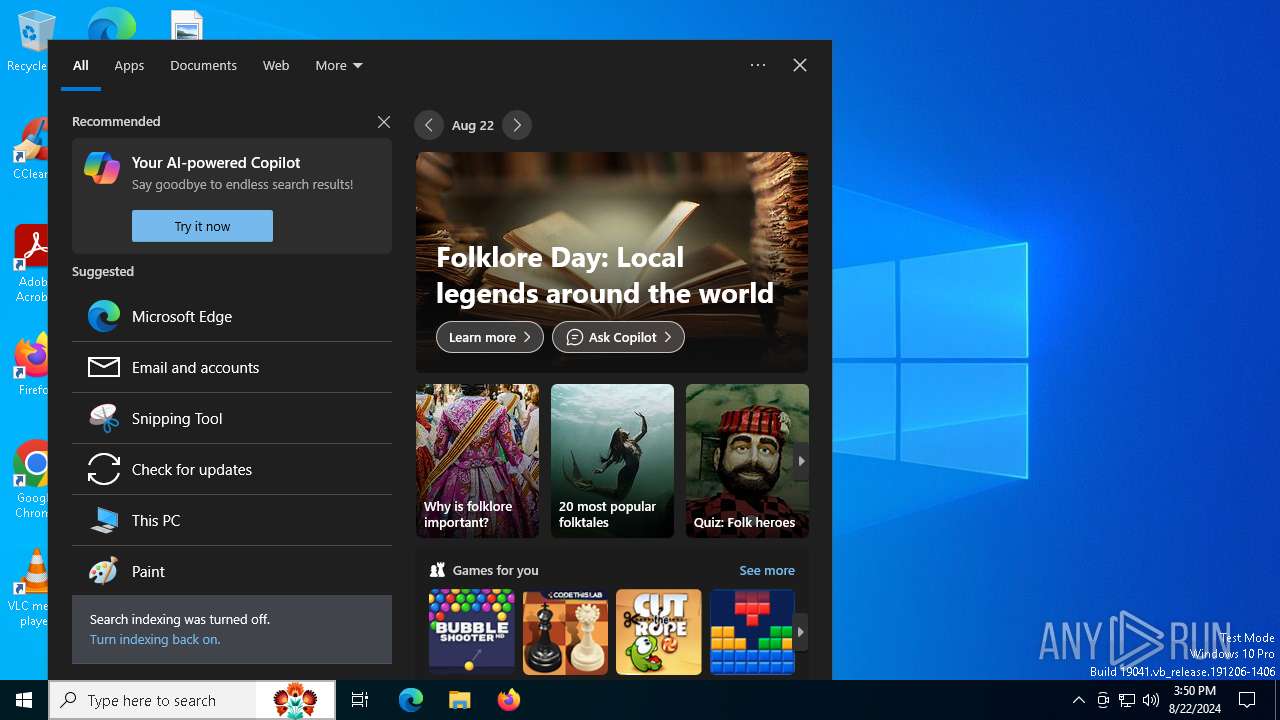Image resolution: width=1280 pixels, height=720 pixels.
Task: Open the block puzzle game tile
Action: 752,632
